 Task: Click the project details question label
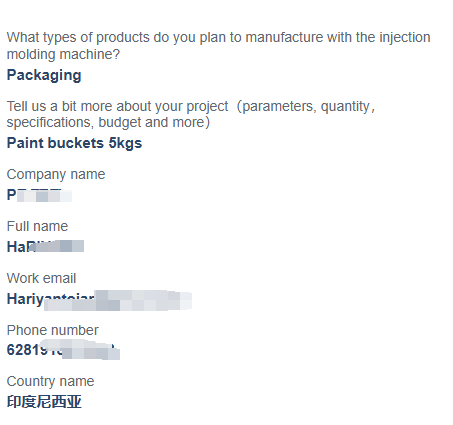tap(191, 114)
